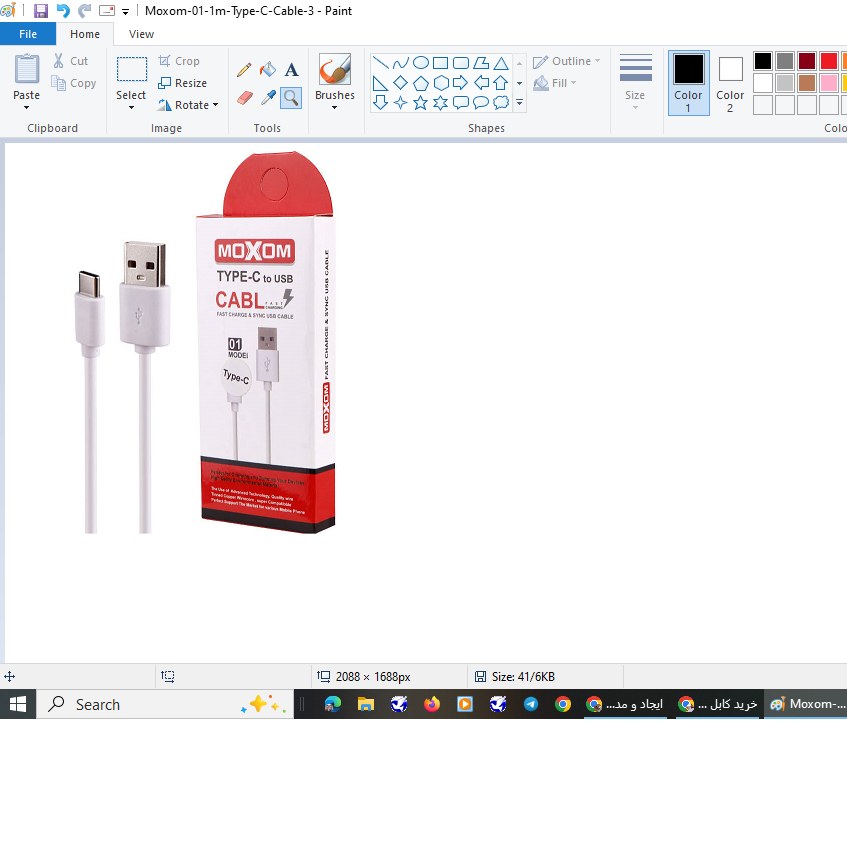This screenshot has height=847, width=847.
Task: Open the Windows Search box
Action: click(x=100, y=704)
